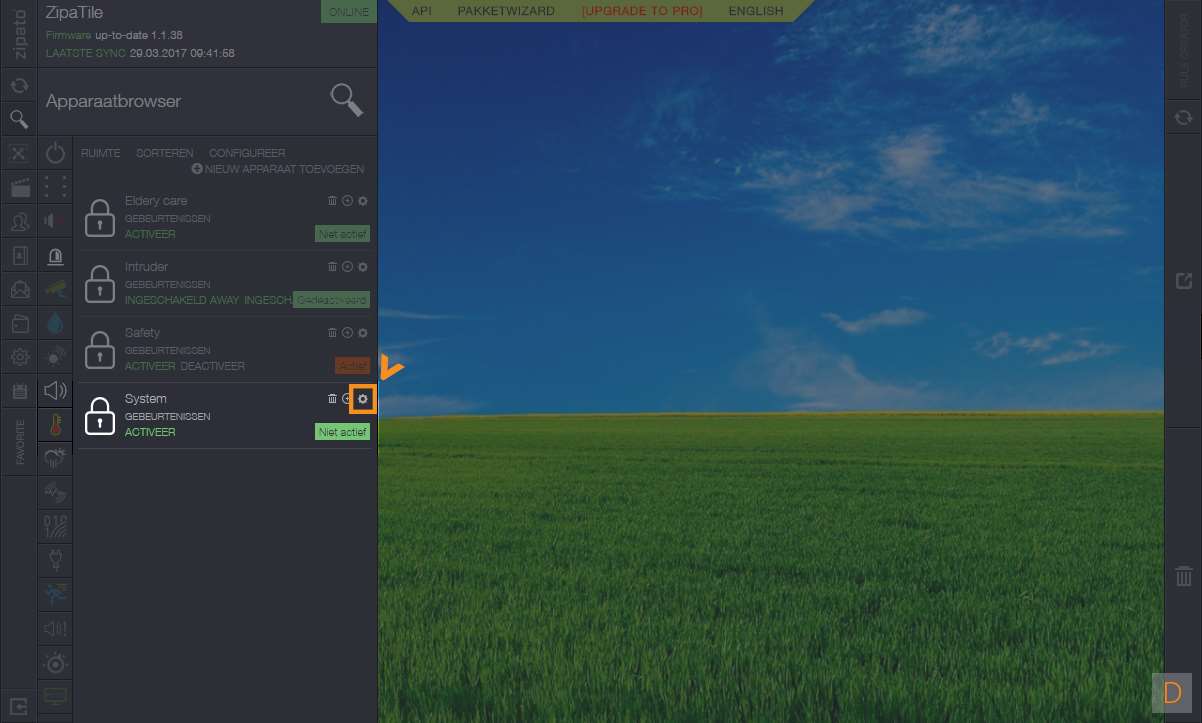
Task: Select the weather cloud category icon
Action: (x=56, y=458)
